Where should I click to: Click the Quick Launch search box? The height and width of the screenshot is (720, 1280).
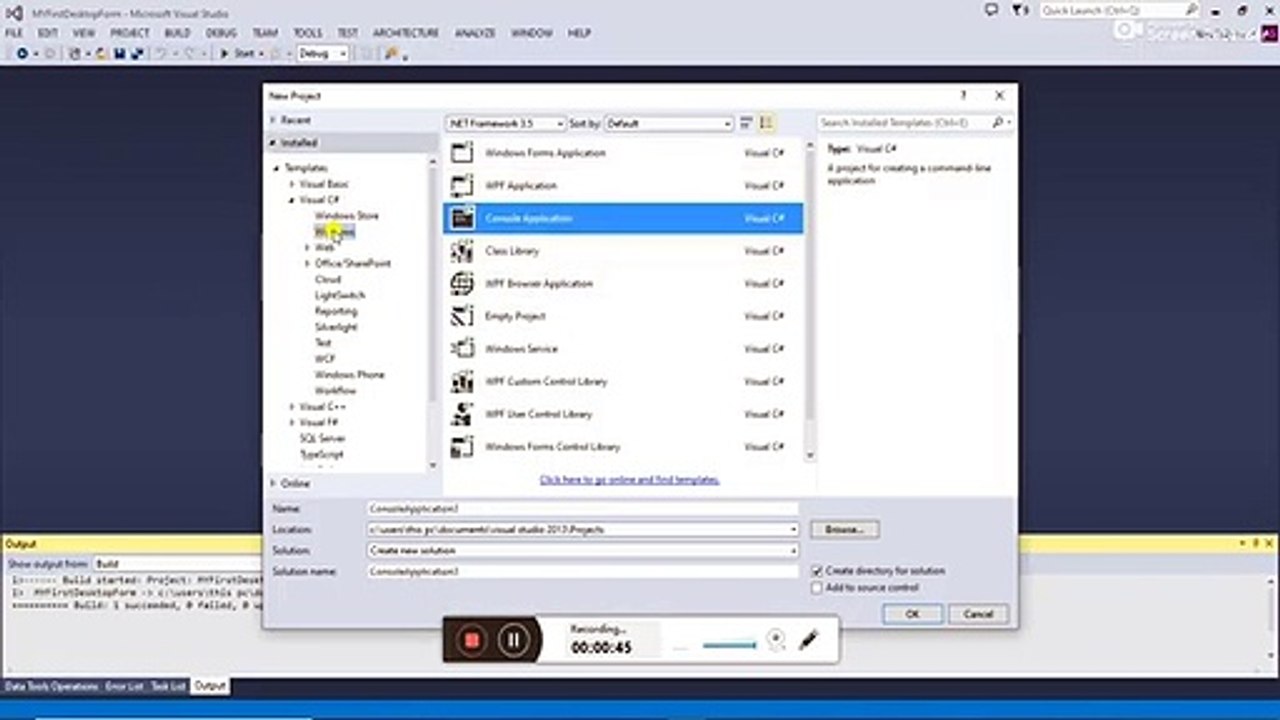[1120, 10]
